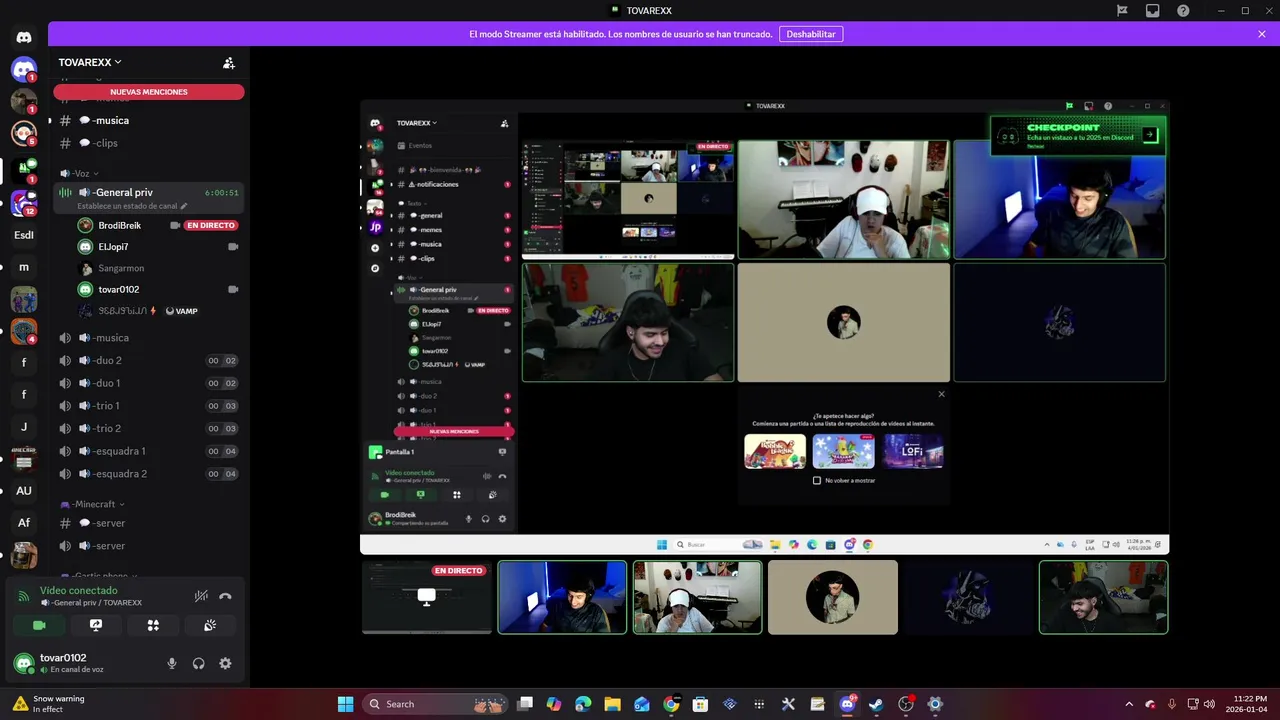Start an activity button
Image resolution: width=1280 pixels, height=720 pixels.
[x=153, y=625]
